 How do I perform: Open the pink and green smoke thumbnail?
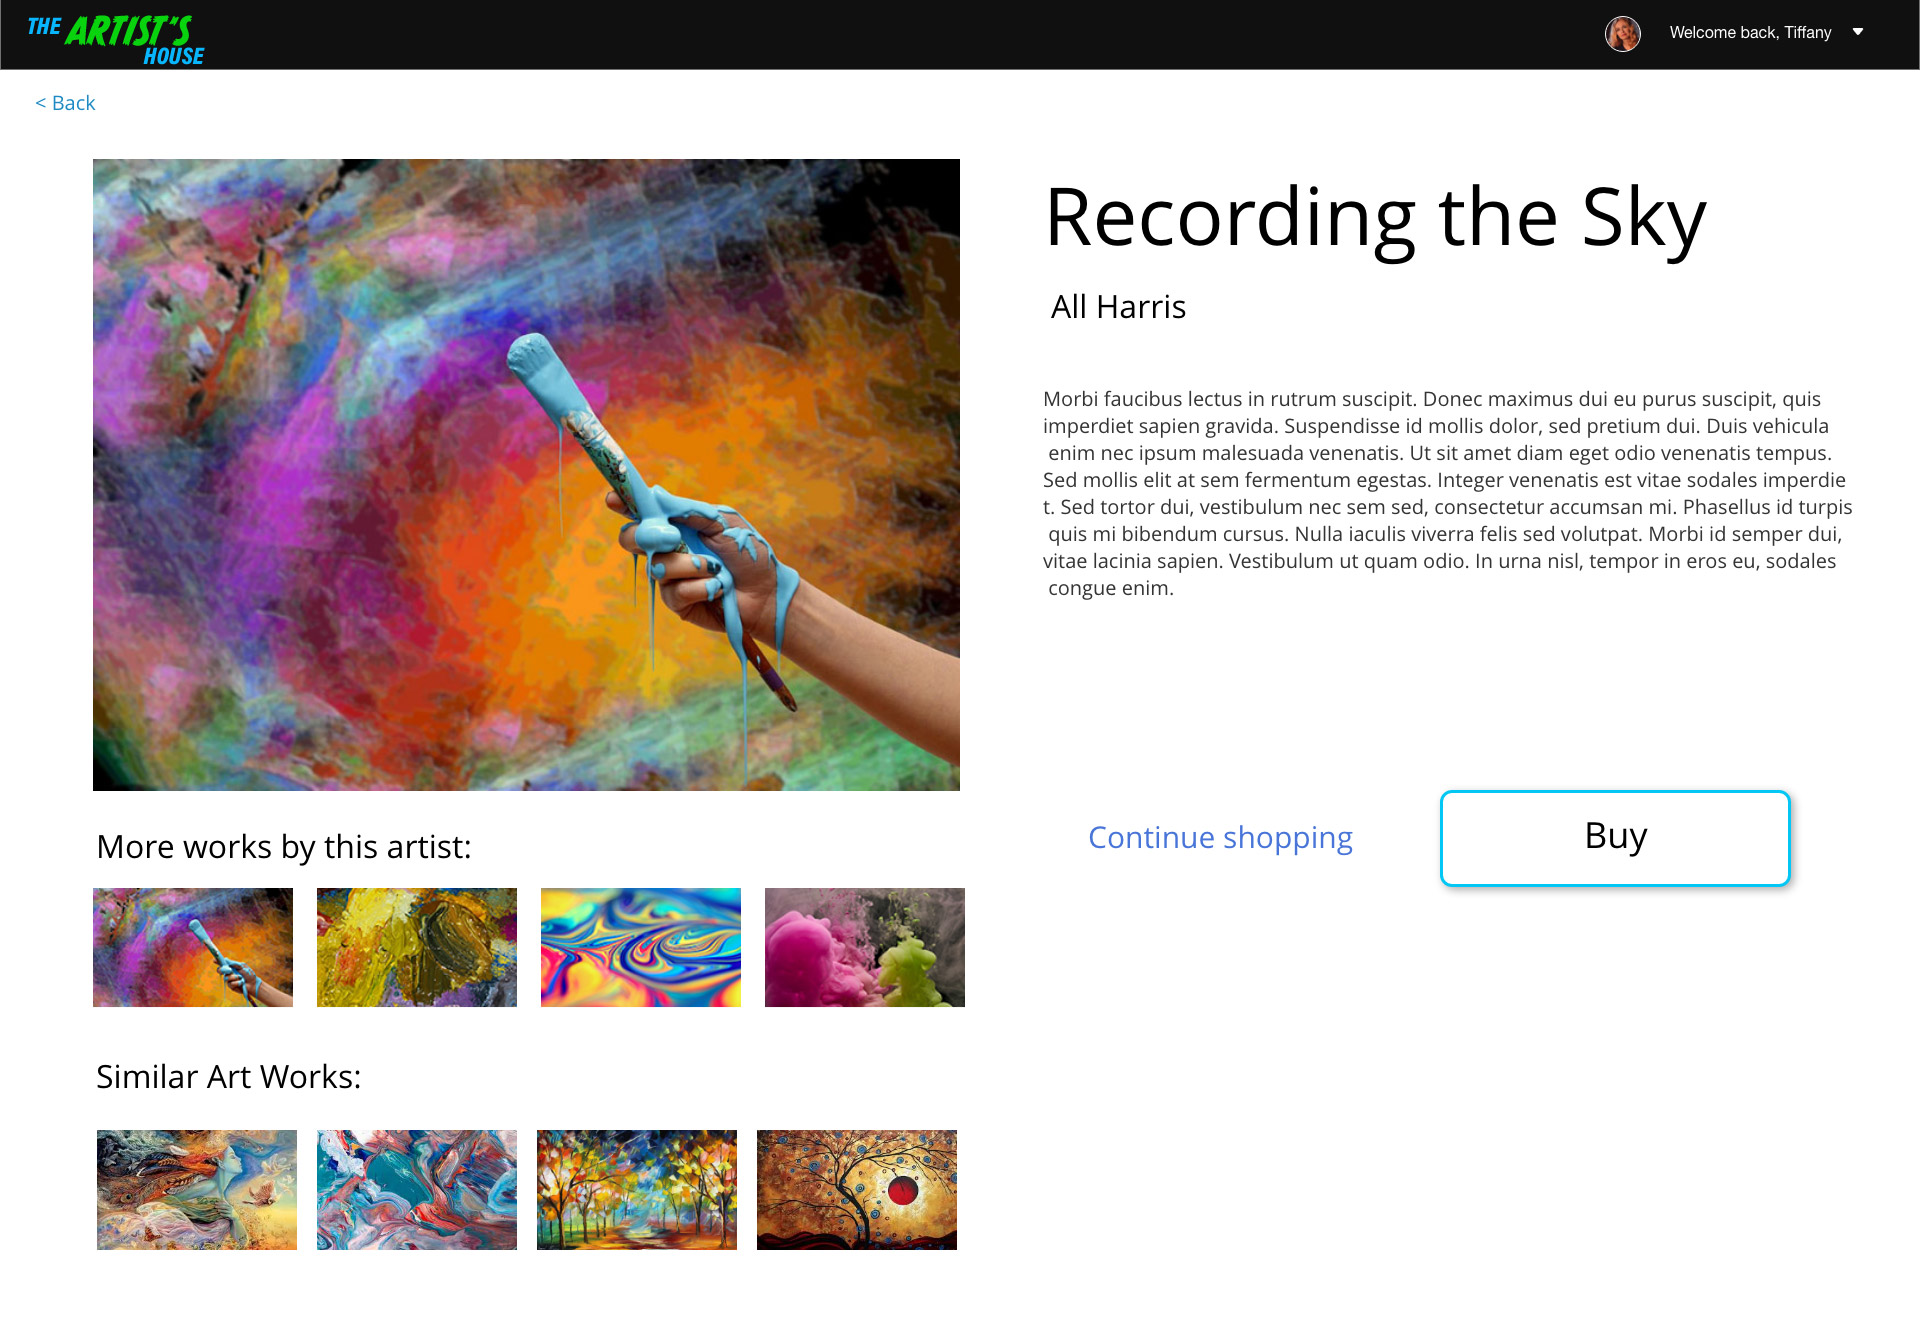click(865, 947)
